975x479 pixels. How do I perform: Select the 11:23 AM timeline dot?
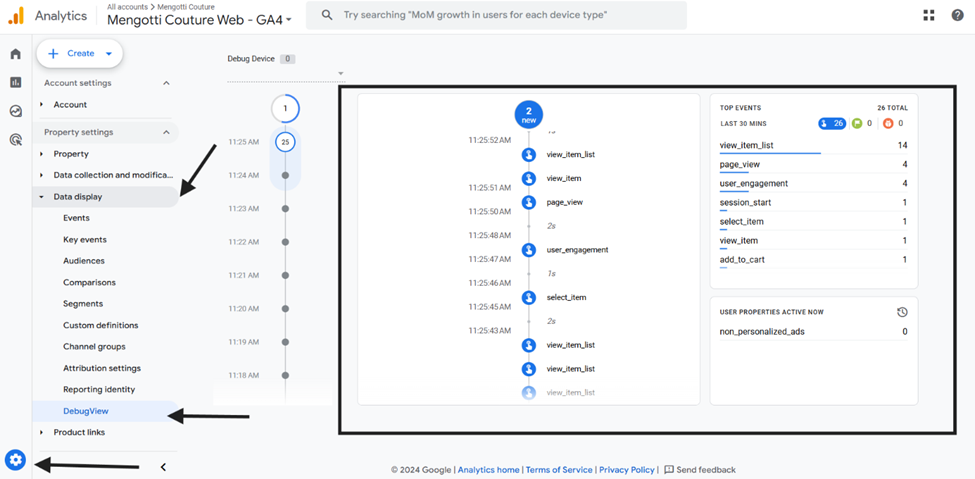click(285, 208)
